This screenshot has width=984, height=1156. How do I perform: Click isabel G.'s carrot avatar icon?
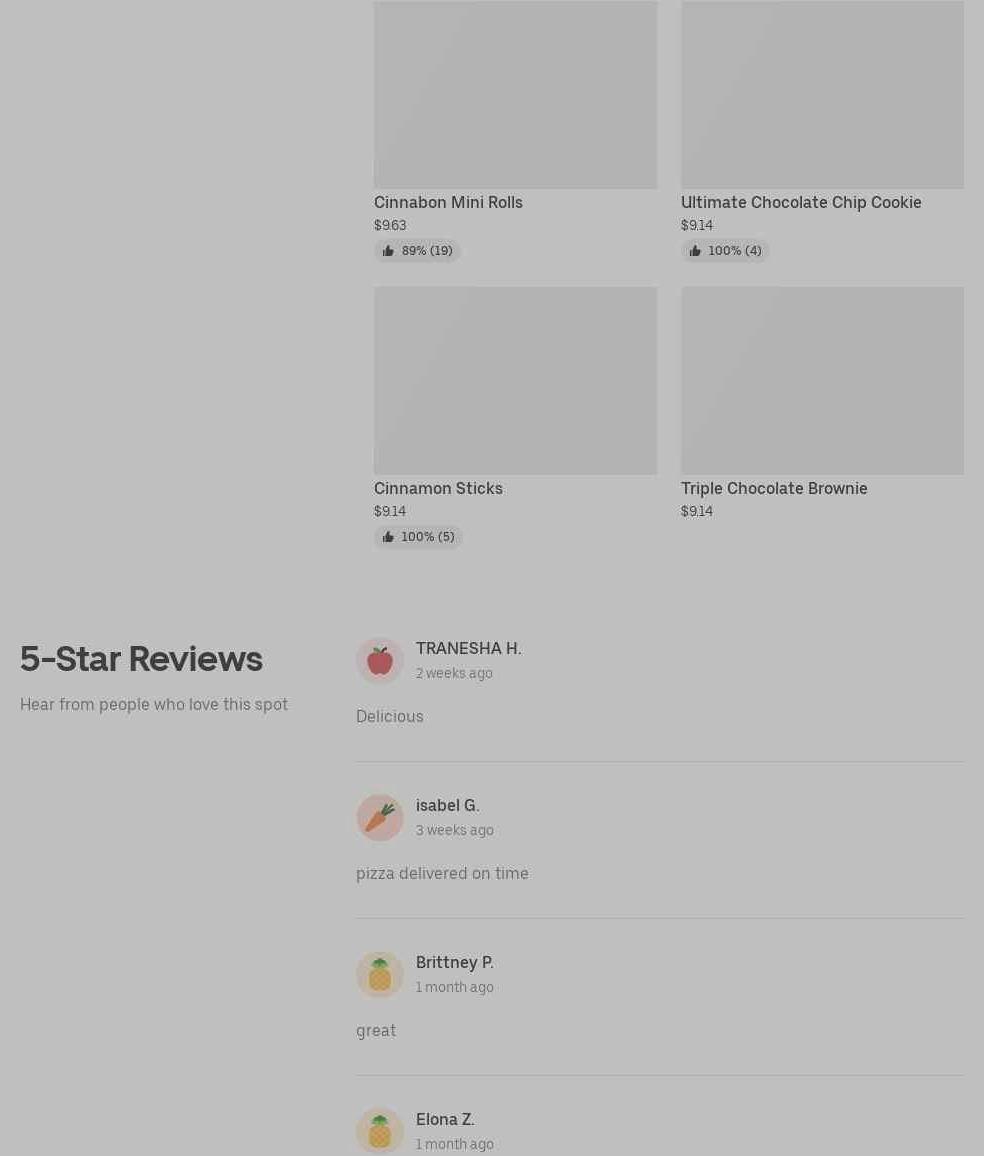380,818
